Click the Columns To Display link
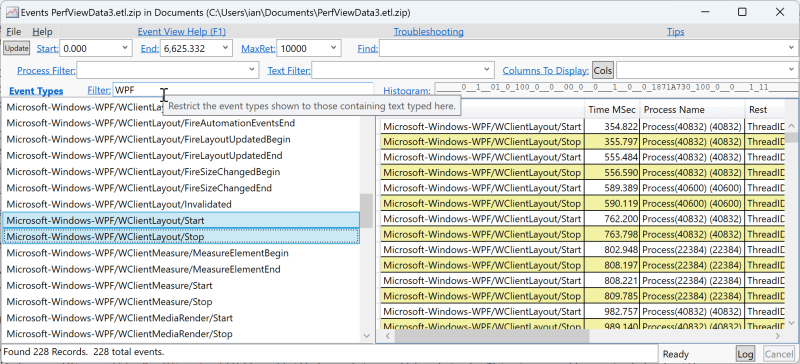 tap(546, 70)
